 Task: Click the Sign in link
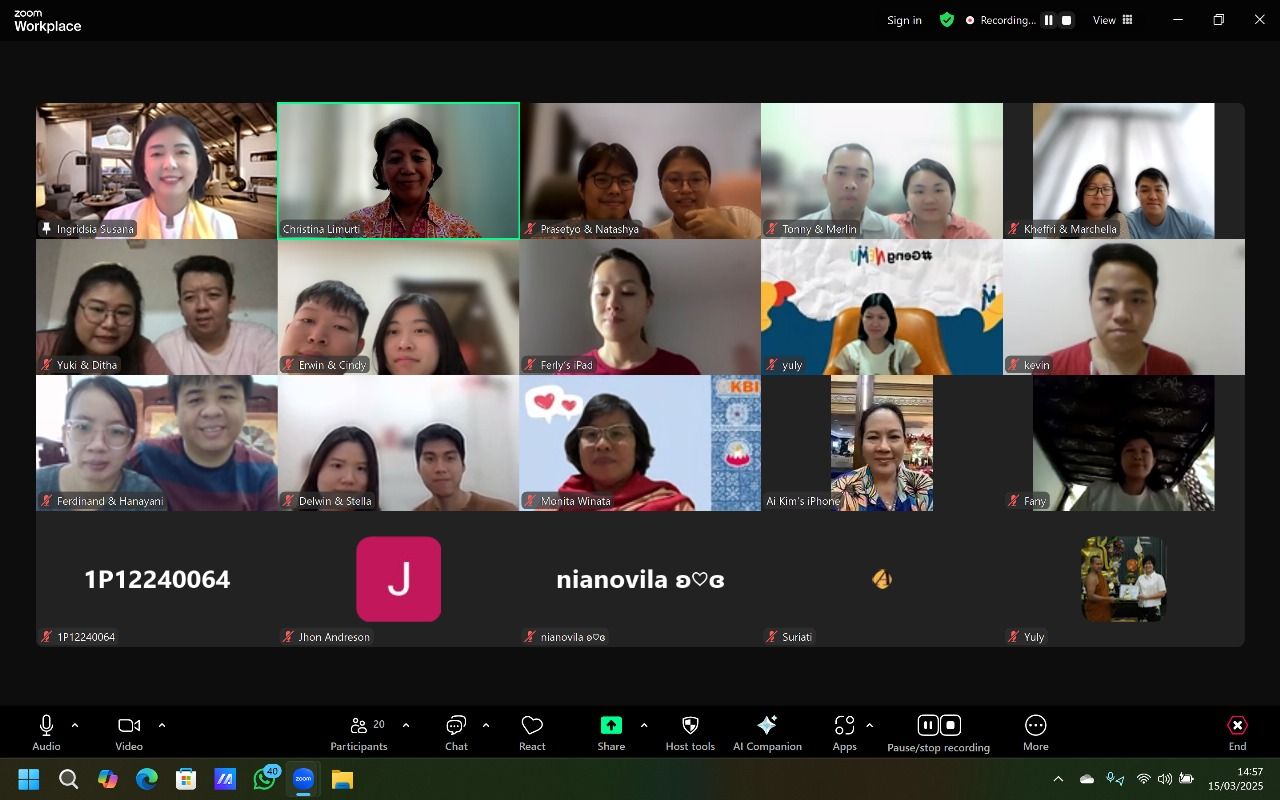coord(904,20)
